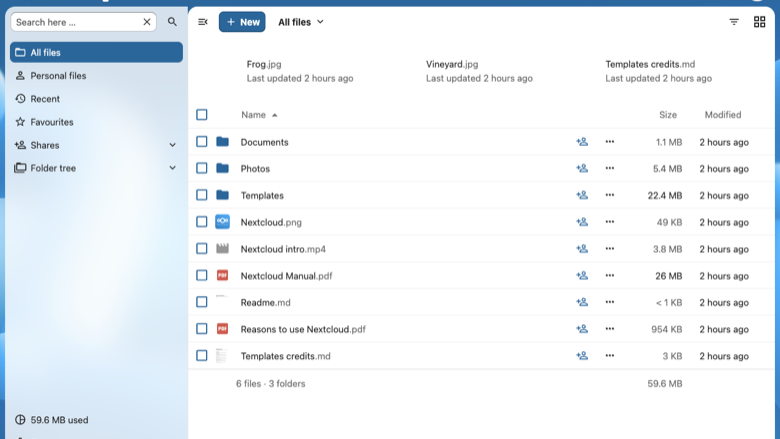Check the Documents row checkbox
Image resolution: width=780 pixels, height=439 pixels.
pyautogui.click(x=201, y=142)
